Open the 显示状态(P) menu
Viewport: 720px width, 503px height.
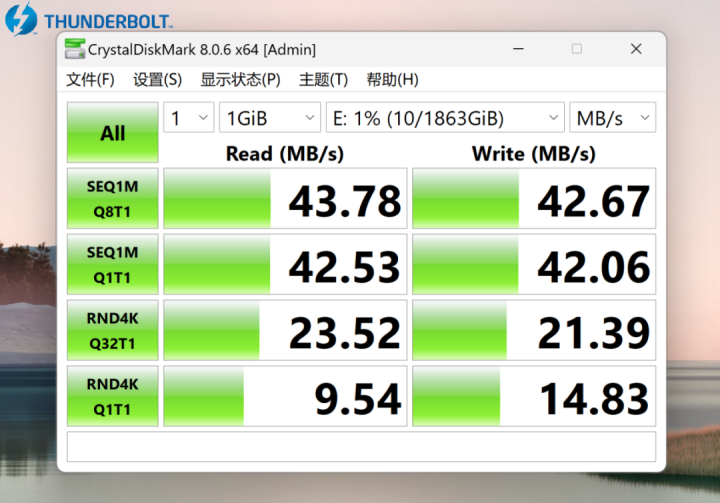pos(240,79)
